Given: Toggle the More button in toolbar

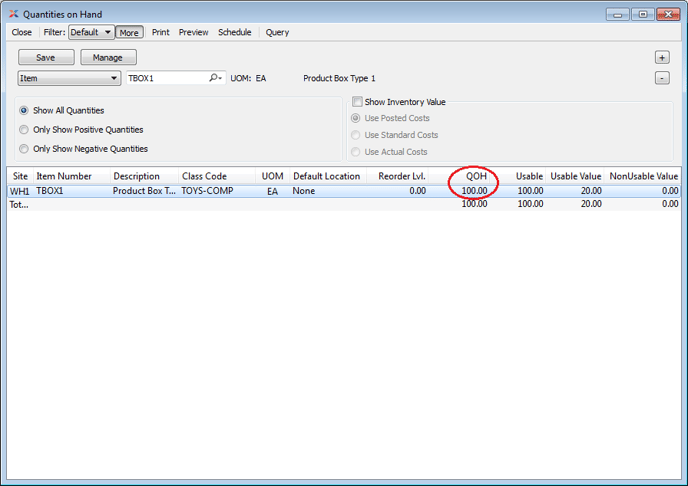Looking at the screenshot, I should pos(128,32).
